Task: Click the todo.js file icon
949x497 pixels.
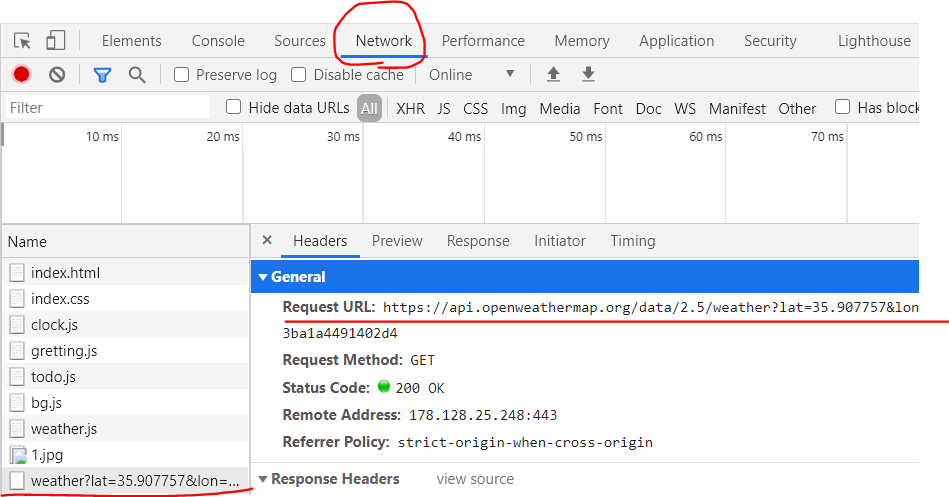Action: pos(17,377)
